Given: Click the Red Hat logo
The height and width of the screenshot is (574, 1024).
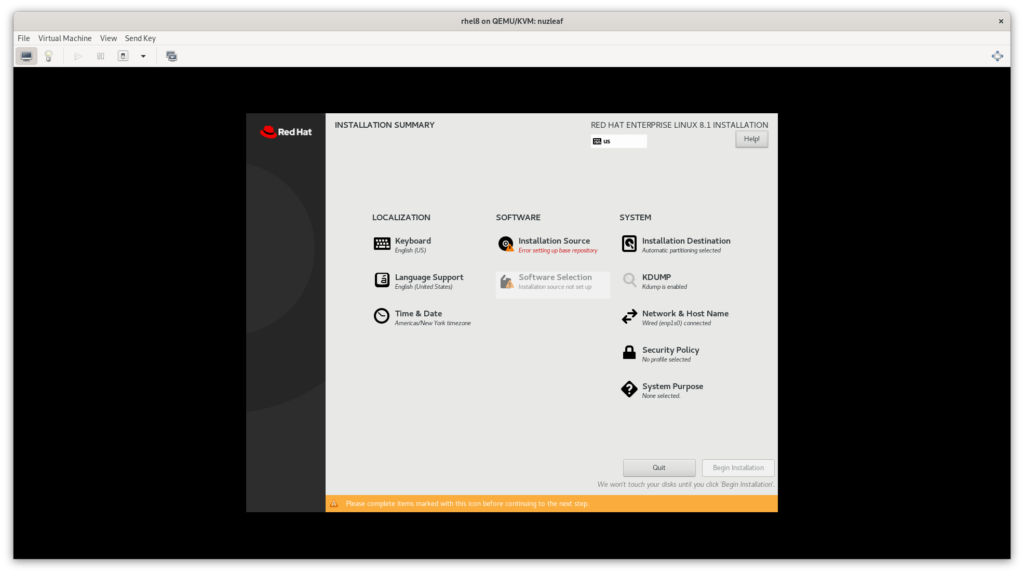Looking at the screenshot, I should (x=286, y=132).
